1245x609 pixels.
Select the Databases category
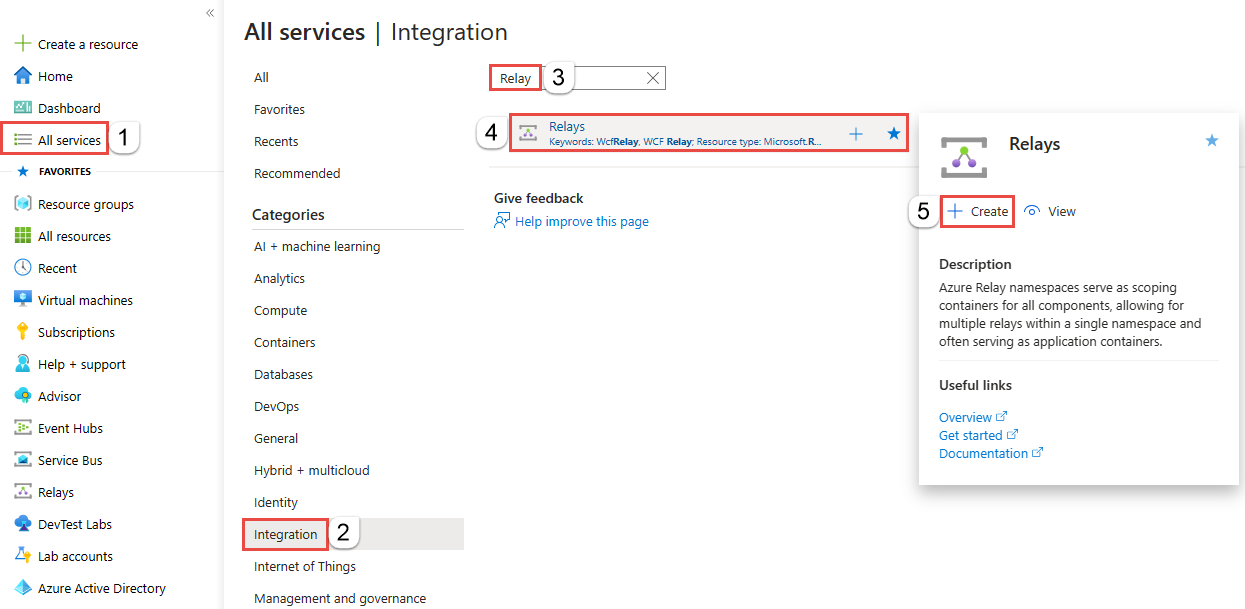coord(281,373)
